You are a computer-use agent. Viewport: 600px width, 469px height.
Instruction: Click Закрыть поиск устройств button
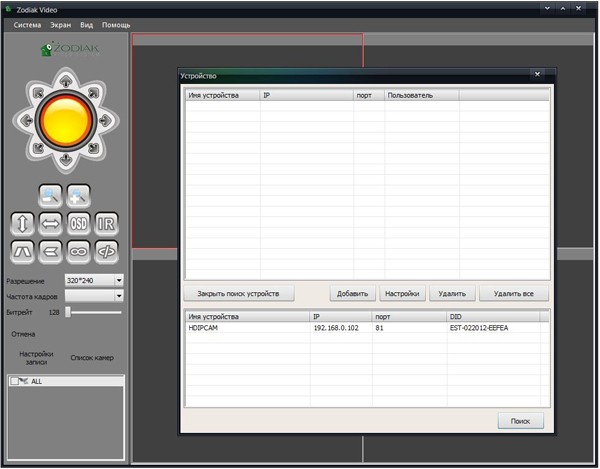click(238, 294)
